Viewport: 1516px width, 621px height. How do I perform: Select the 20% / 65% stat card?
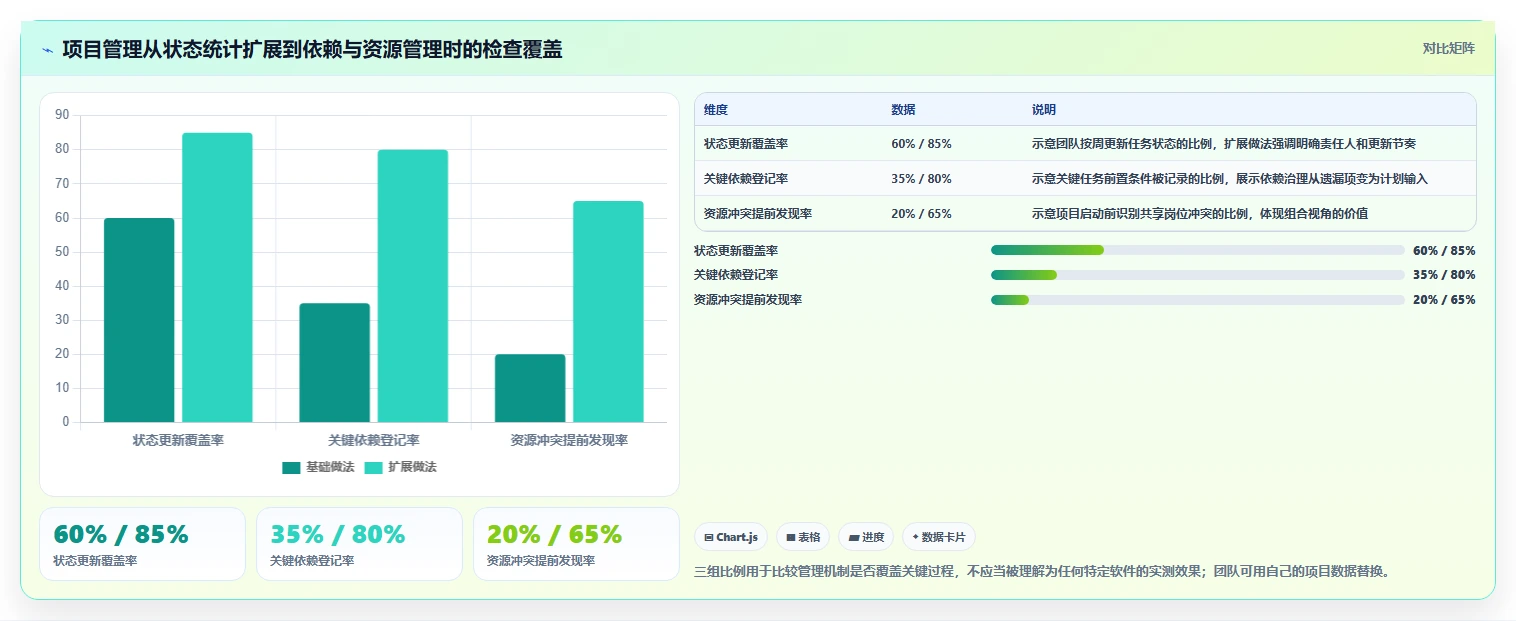point(576,544)
